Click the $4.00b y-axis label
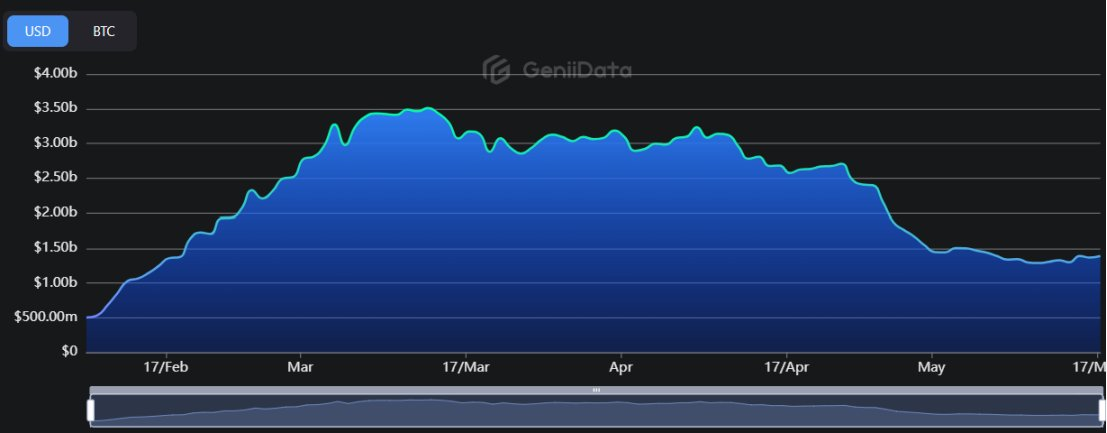 (56, 74)
